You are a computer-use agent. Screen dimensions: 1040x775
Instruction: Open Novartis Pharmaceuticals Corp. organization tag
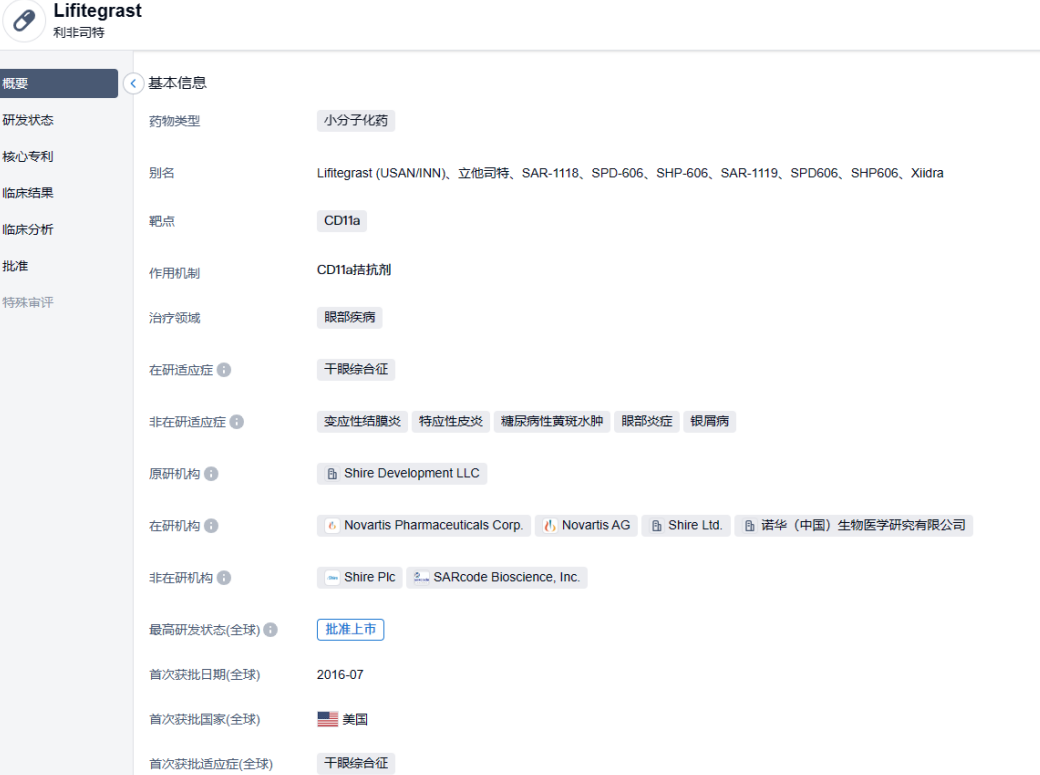(423, 526)
